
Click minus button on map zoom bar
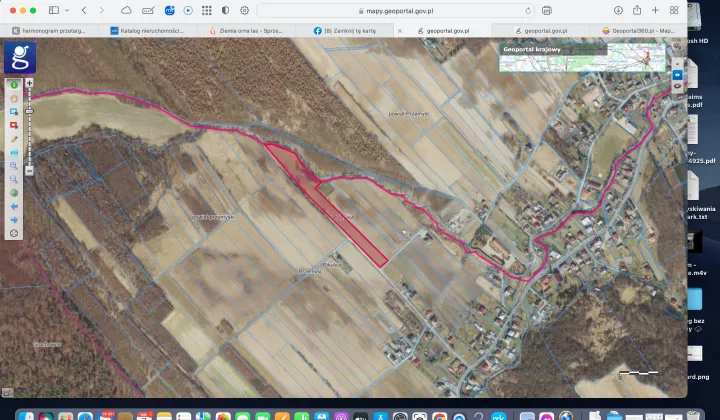[x=29, y=171]
